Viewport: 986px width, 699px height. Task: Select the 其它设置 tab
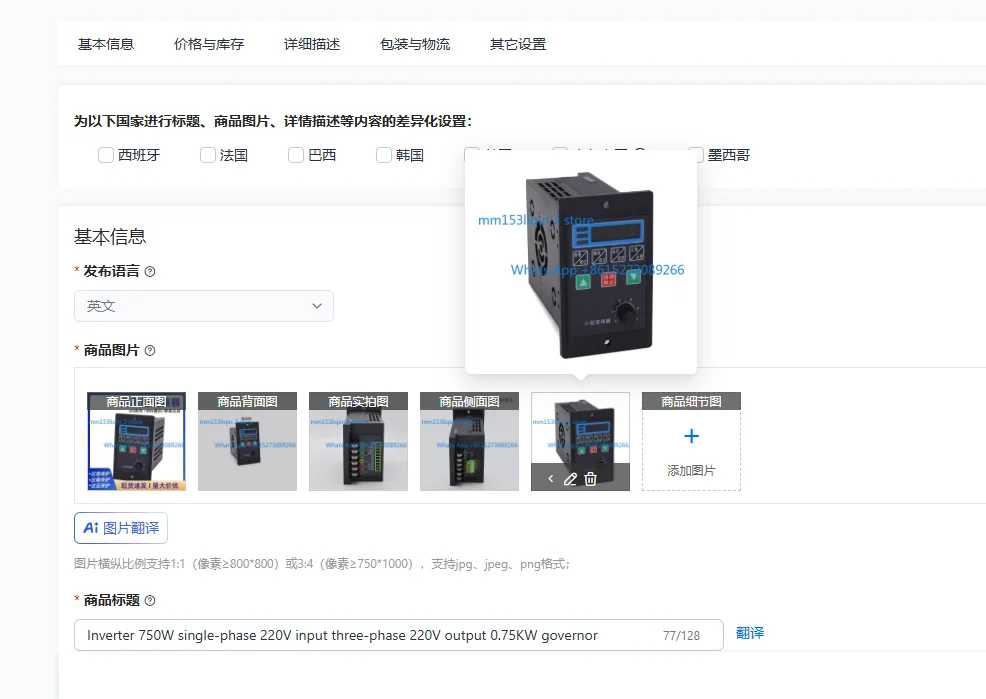click(x=518, y=44)
